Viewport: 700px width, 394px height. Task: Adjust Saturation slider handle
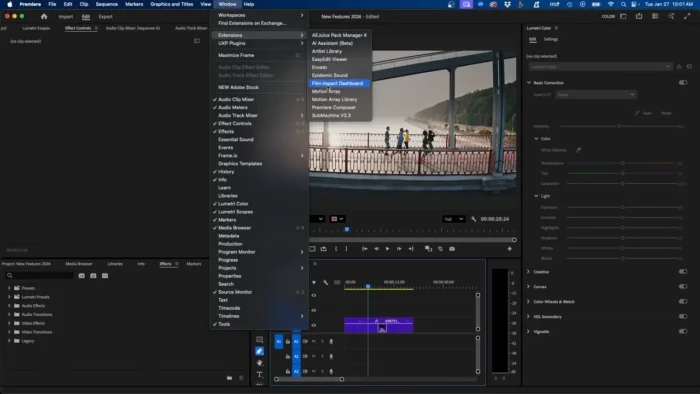(623, 183)
